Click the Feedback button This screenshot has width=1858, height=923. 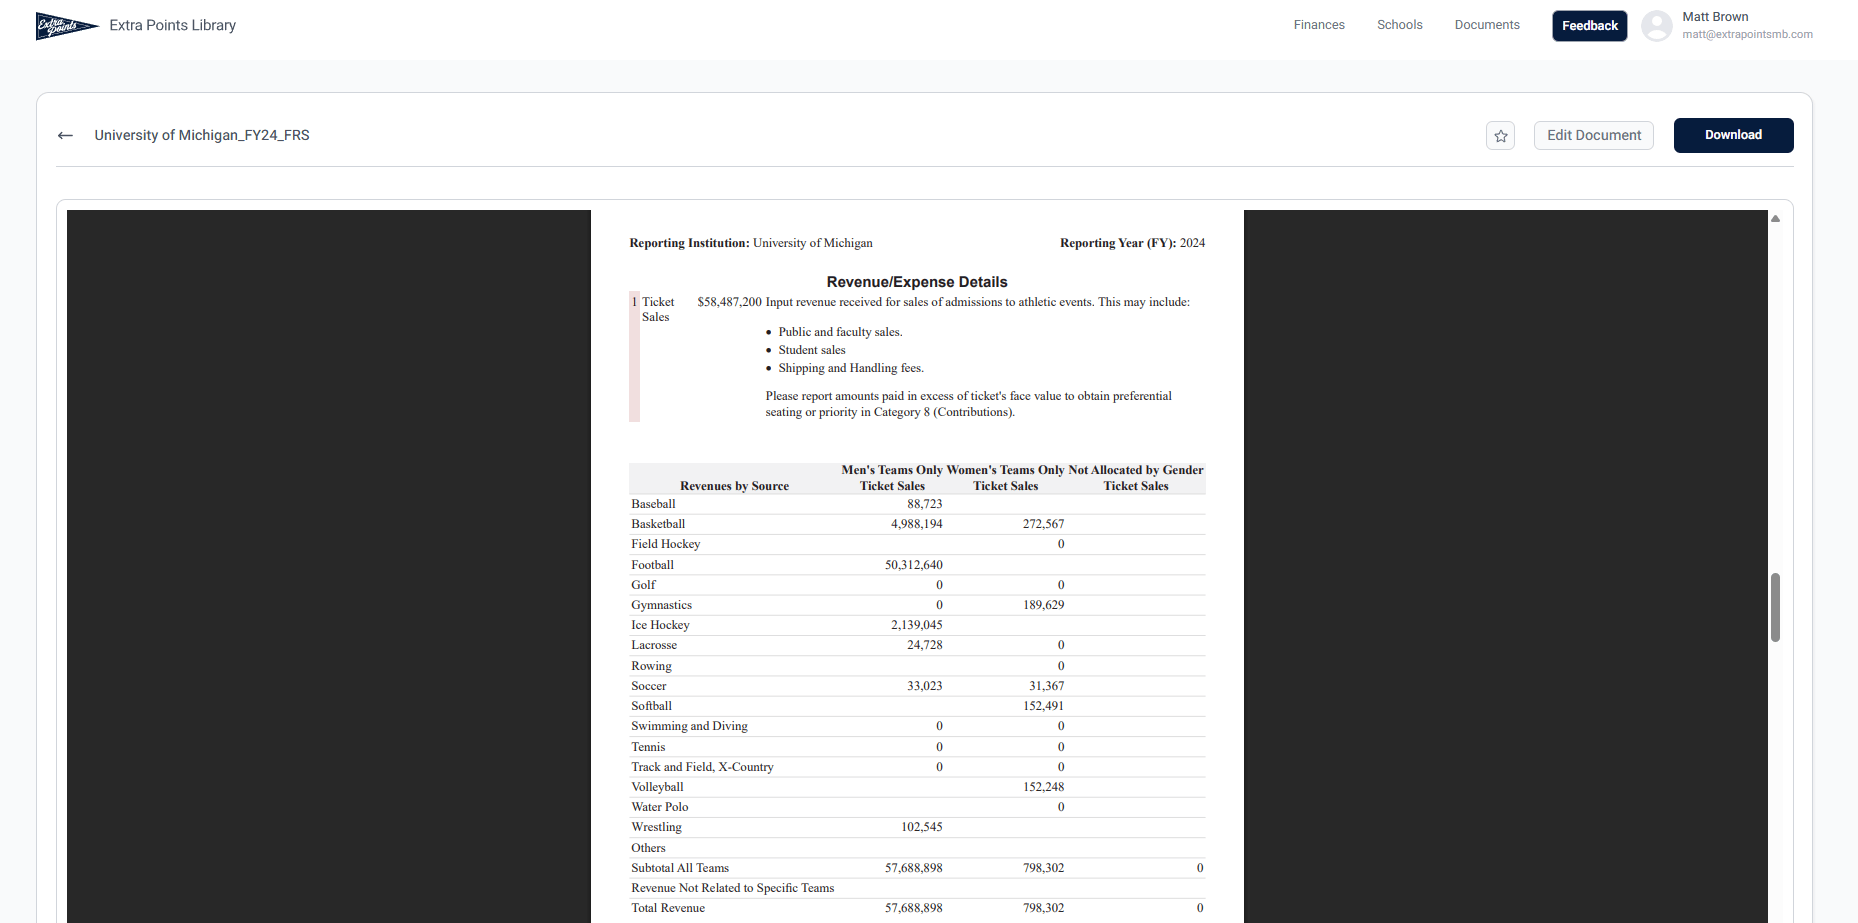(x=1589, y=26)
